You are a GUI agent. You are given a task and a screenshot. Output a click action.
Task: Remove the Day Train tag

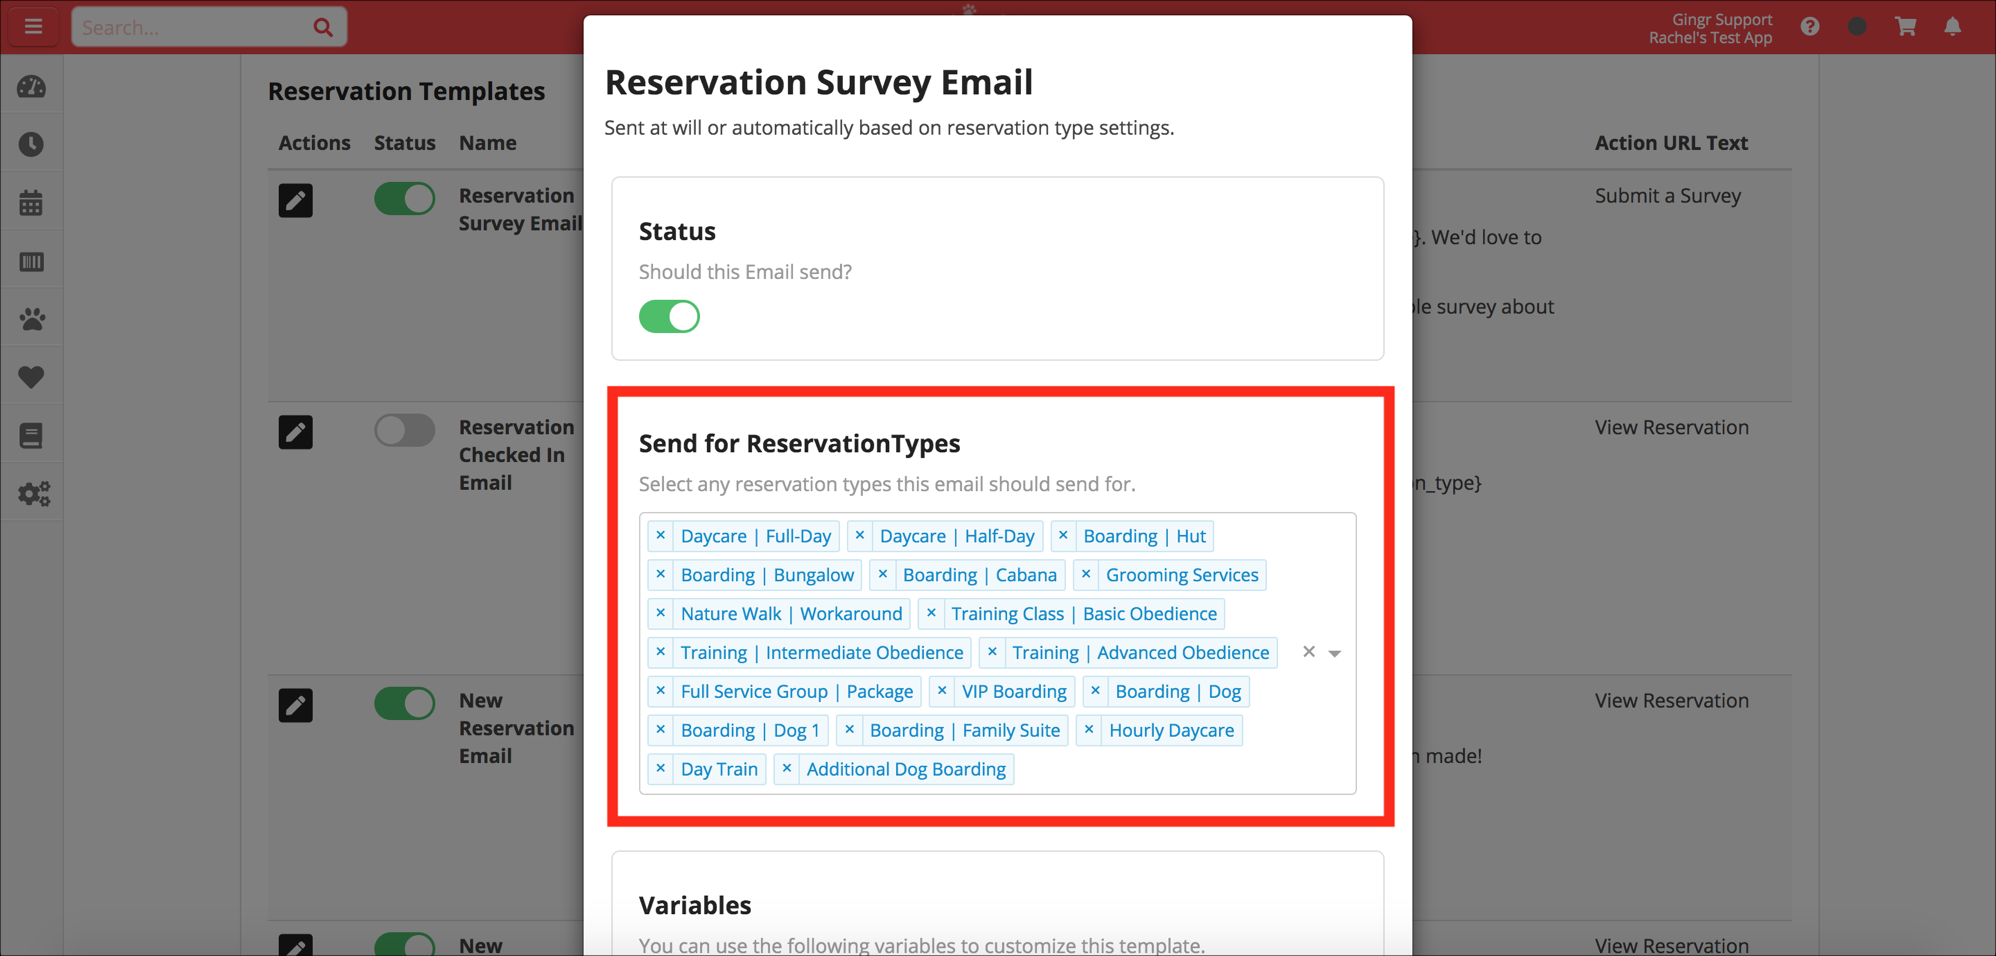(x=661, y=770)
